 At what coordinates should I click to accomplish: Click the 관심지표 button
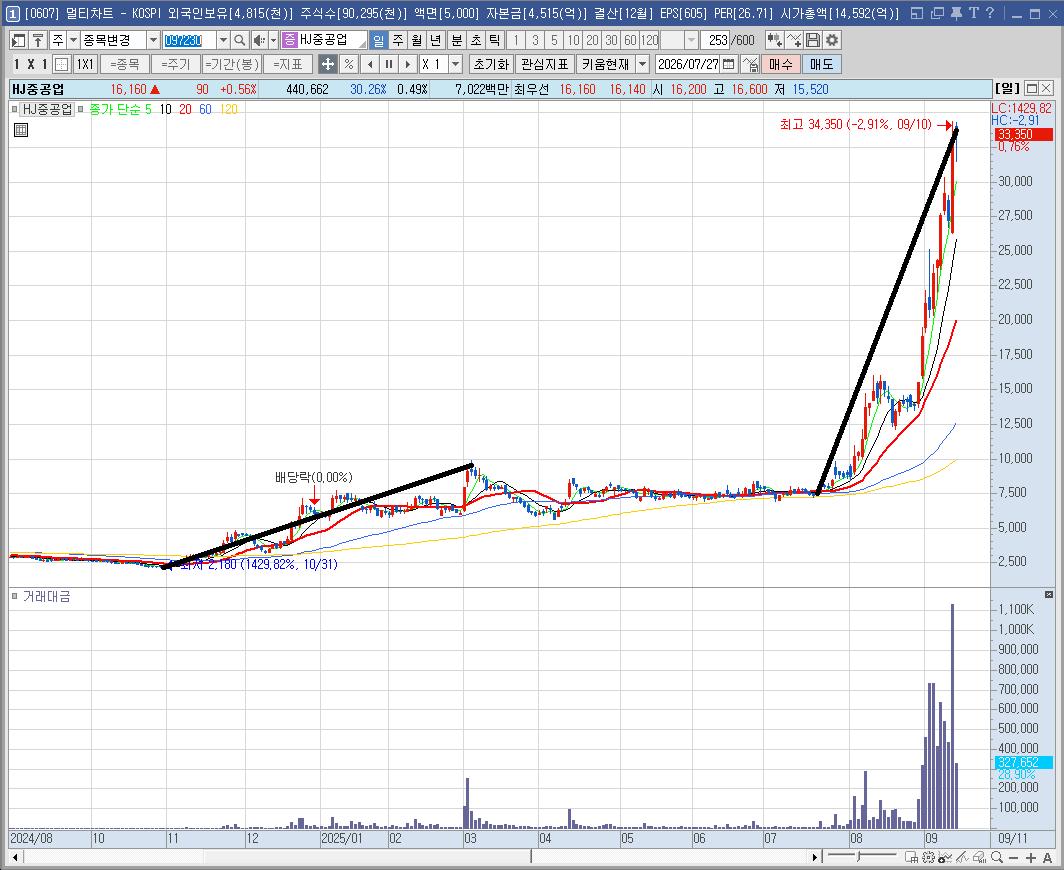(544, 64)
